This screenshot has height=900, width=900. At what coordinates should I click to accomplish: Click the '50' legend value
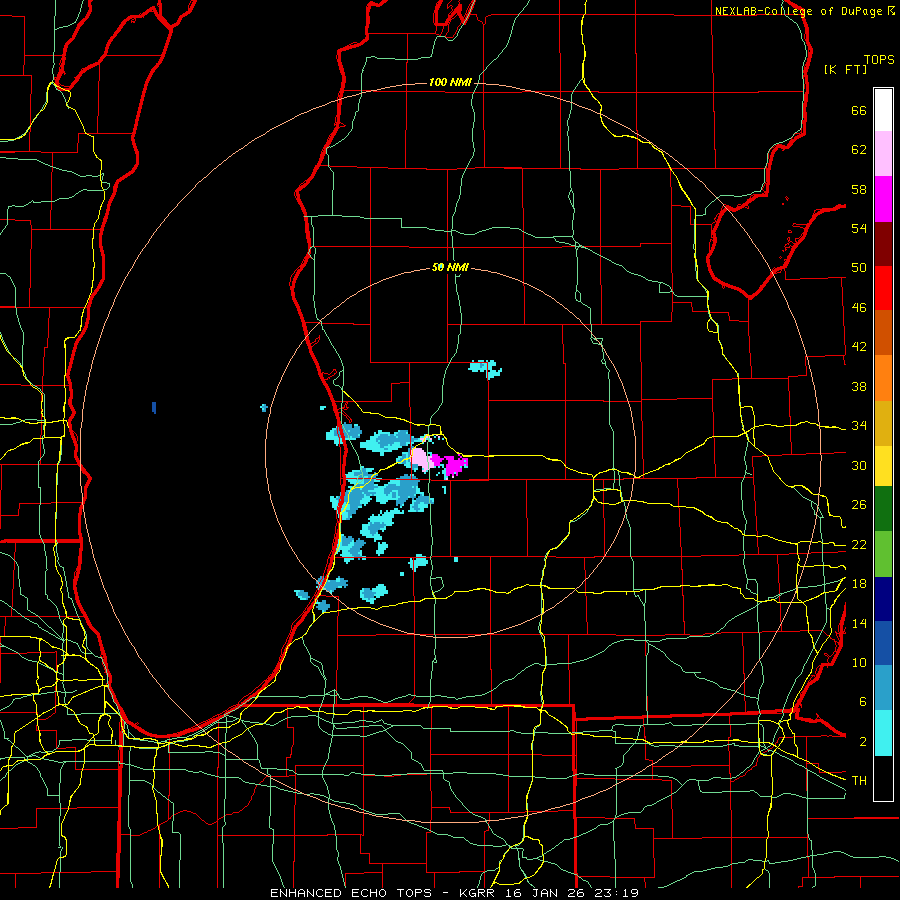(x=859, y=268)
